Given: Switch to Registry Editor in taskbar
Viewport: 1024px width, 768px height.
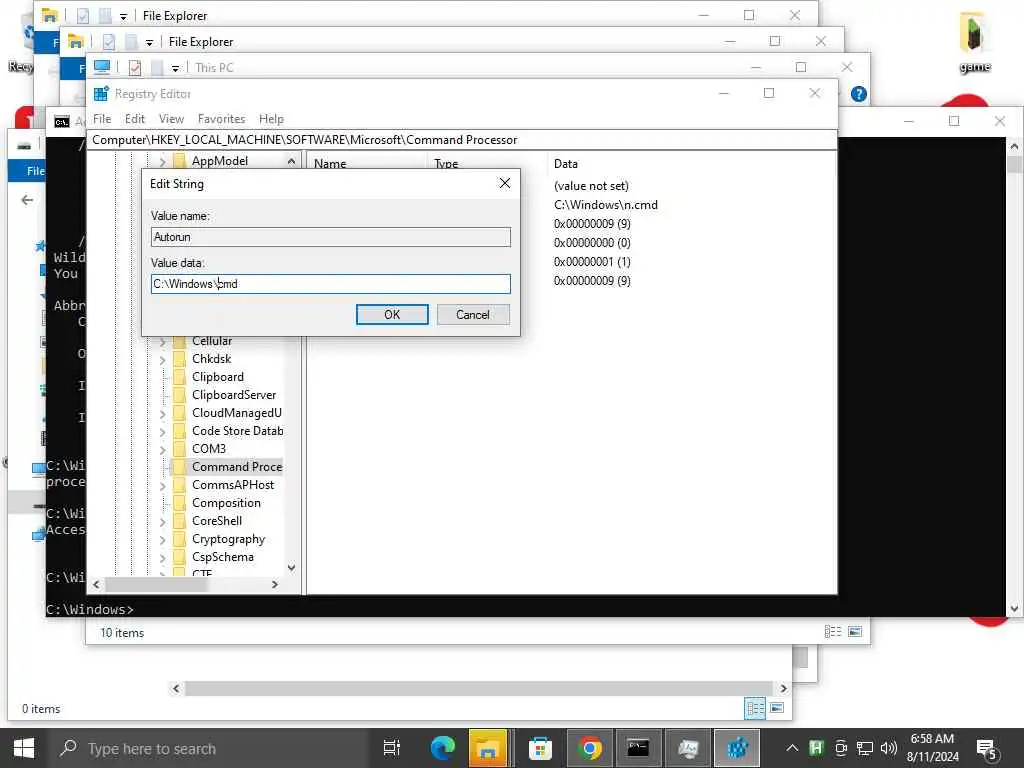Looking at the screenshot, I should (x=737, y=748).
